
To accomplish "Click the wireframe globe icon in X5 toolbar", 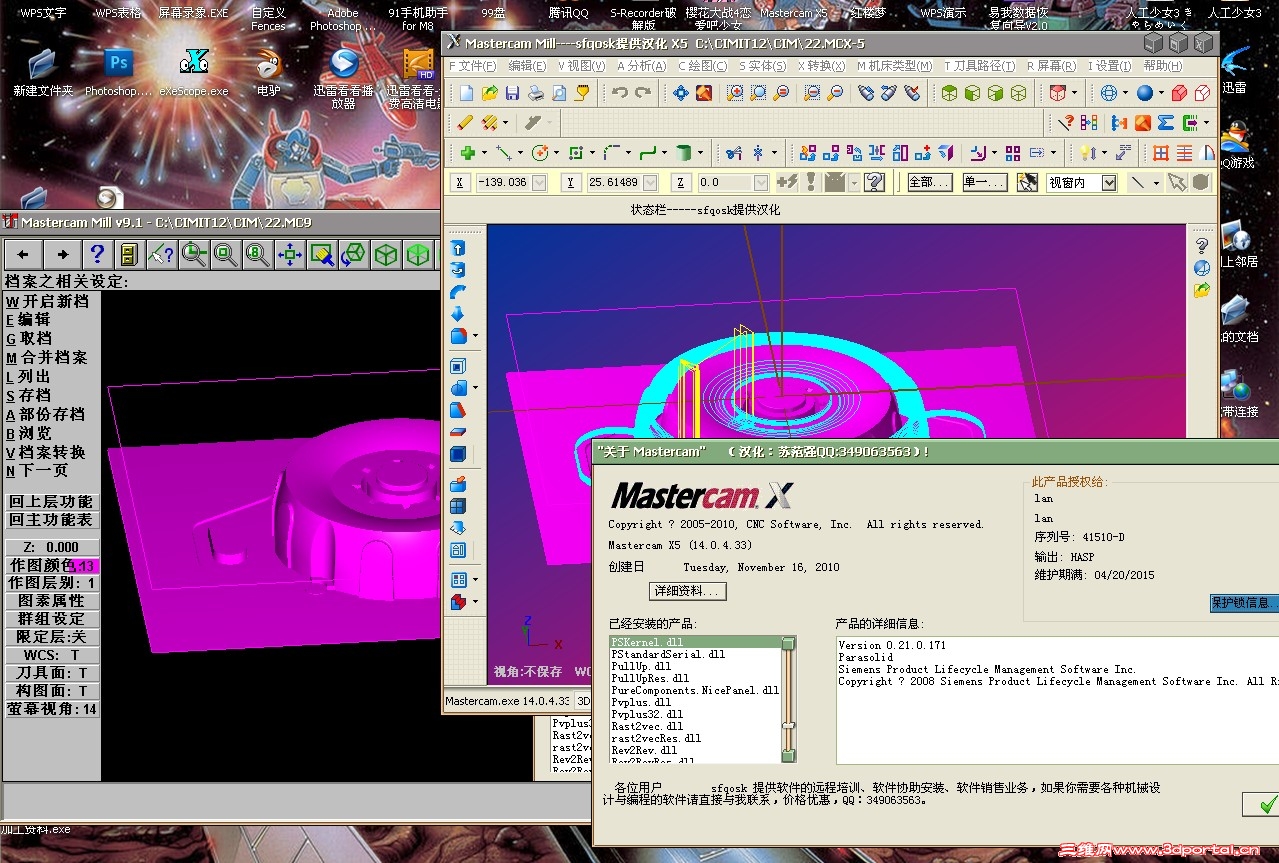I will [x=1109, y=93].
